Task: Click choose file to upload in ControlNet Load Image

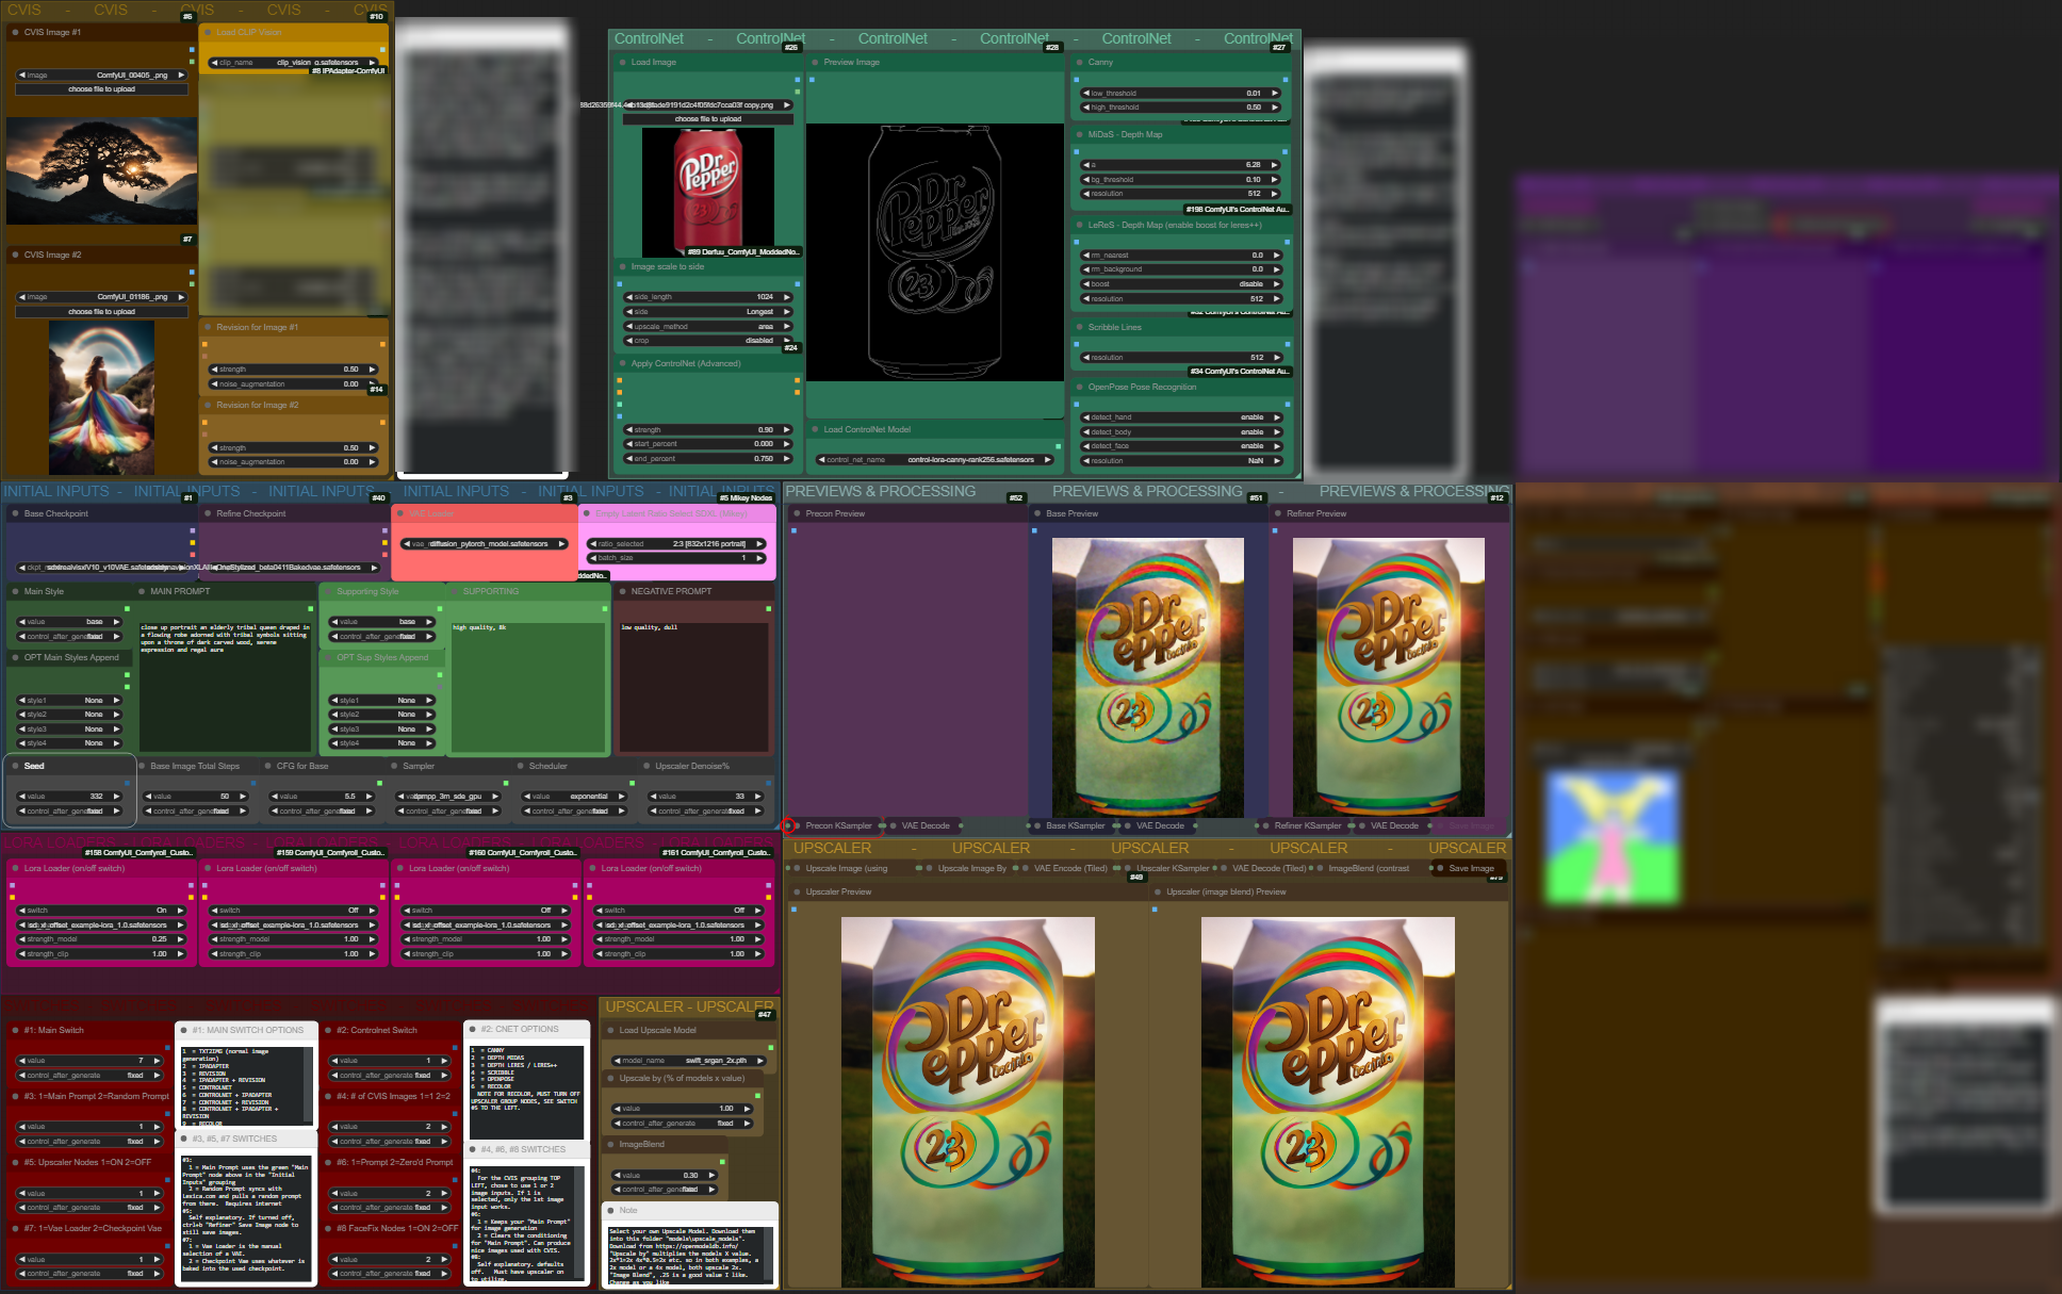Action: [707, 119]
